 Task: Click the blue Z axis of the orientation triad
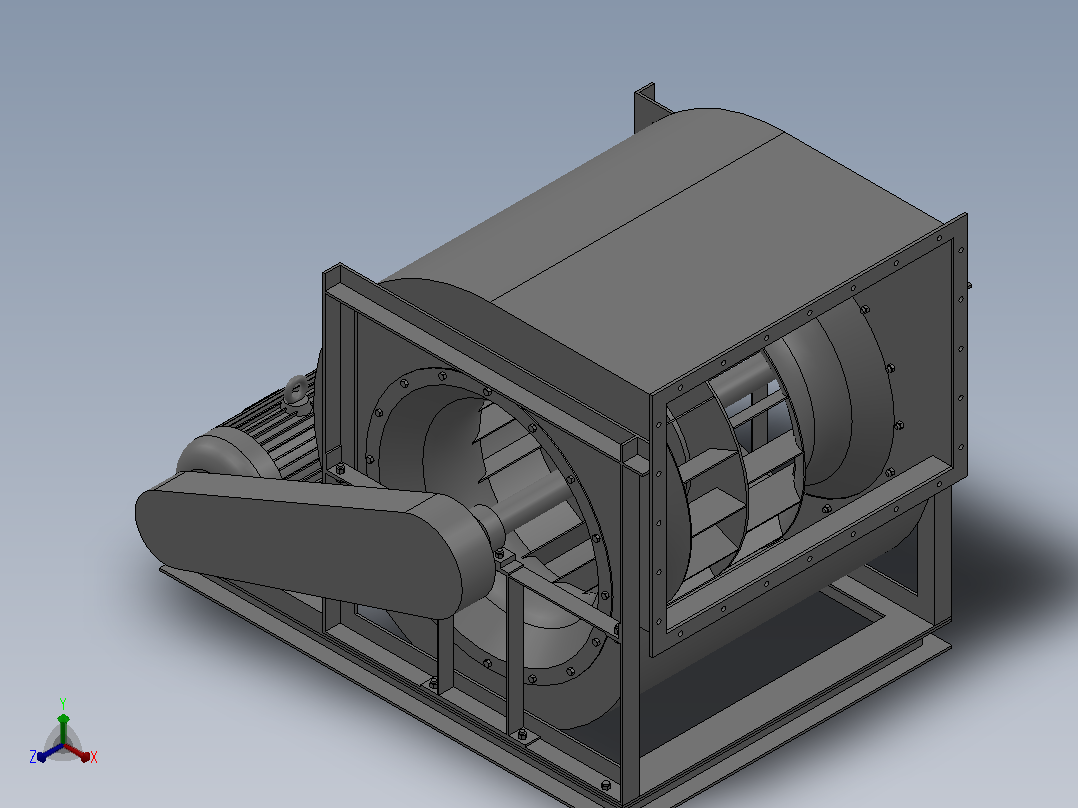coord(50,752)
